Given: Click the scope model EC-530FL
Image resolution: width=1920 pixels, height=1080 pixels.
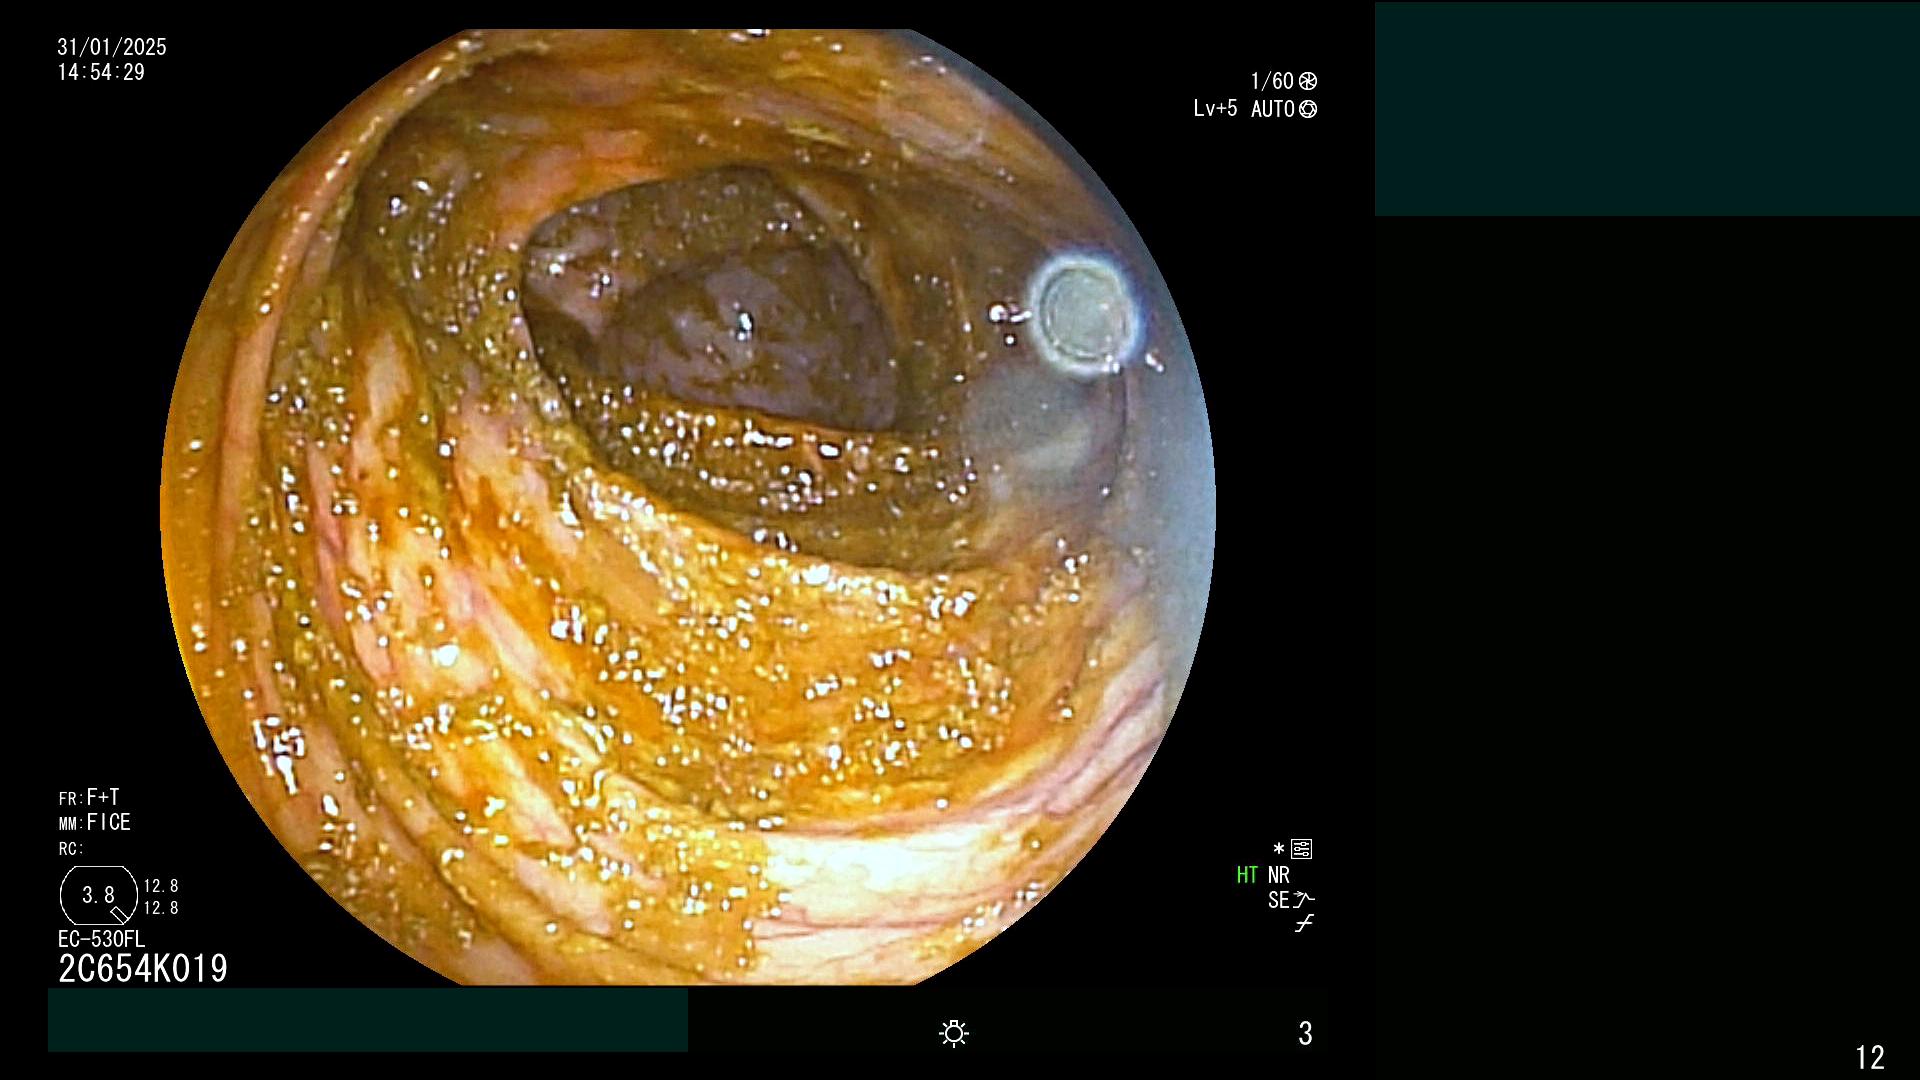Looking at the screenshot, I should coord(101,939).
